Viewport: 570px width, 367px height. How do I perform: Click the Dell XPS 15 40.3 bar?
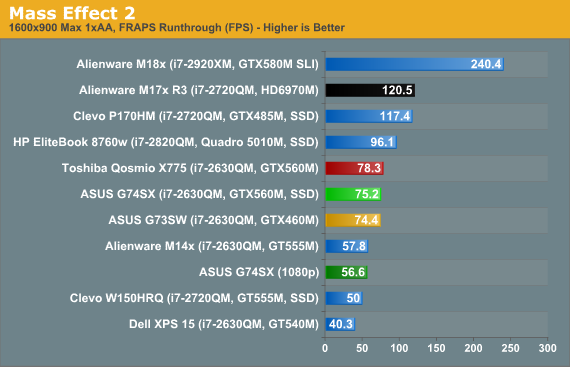[340, 324]
